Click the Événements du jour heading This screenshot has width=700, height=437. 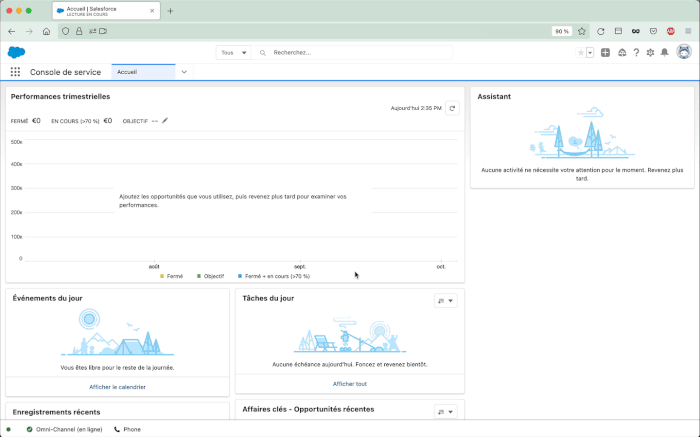click(47, 298)
